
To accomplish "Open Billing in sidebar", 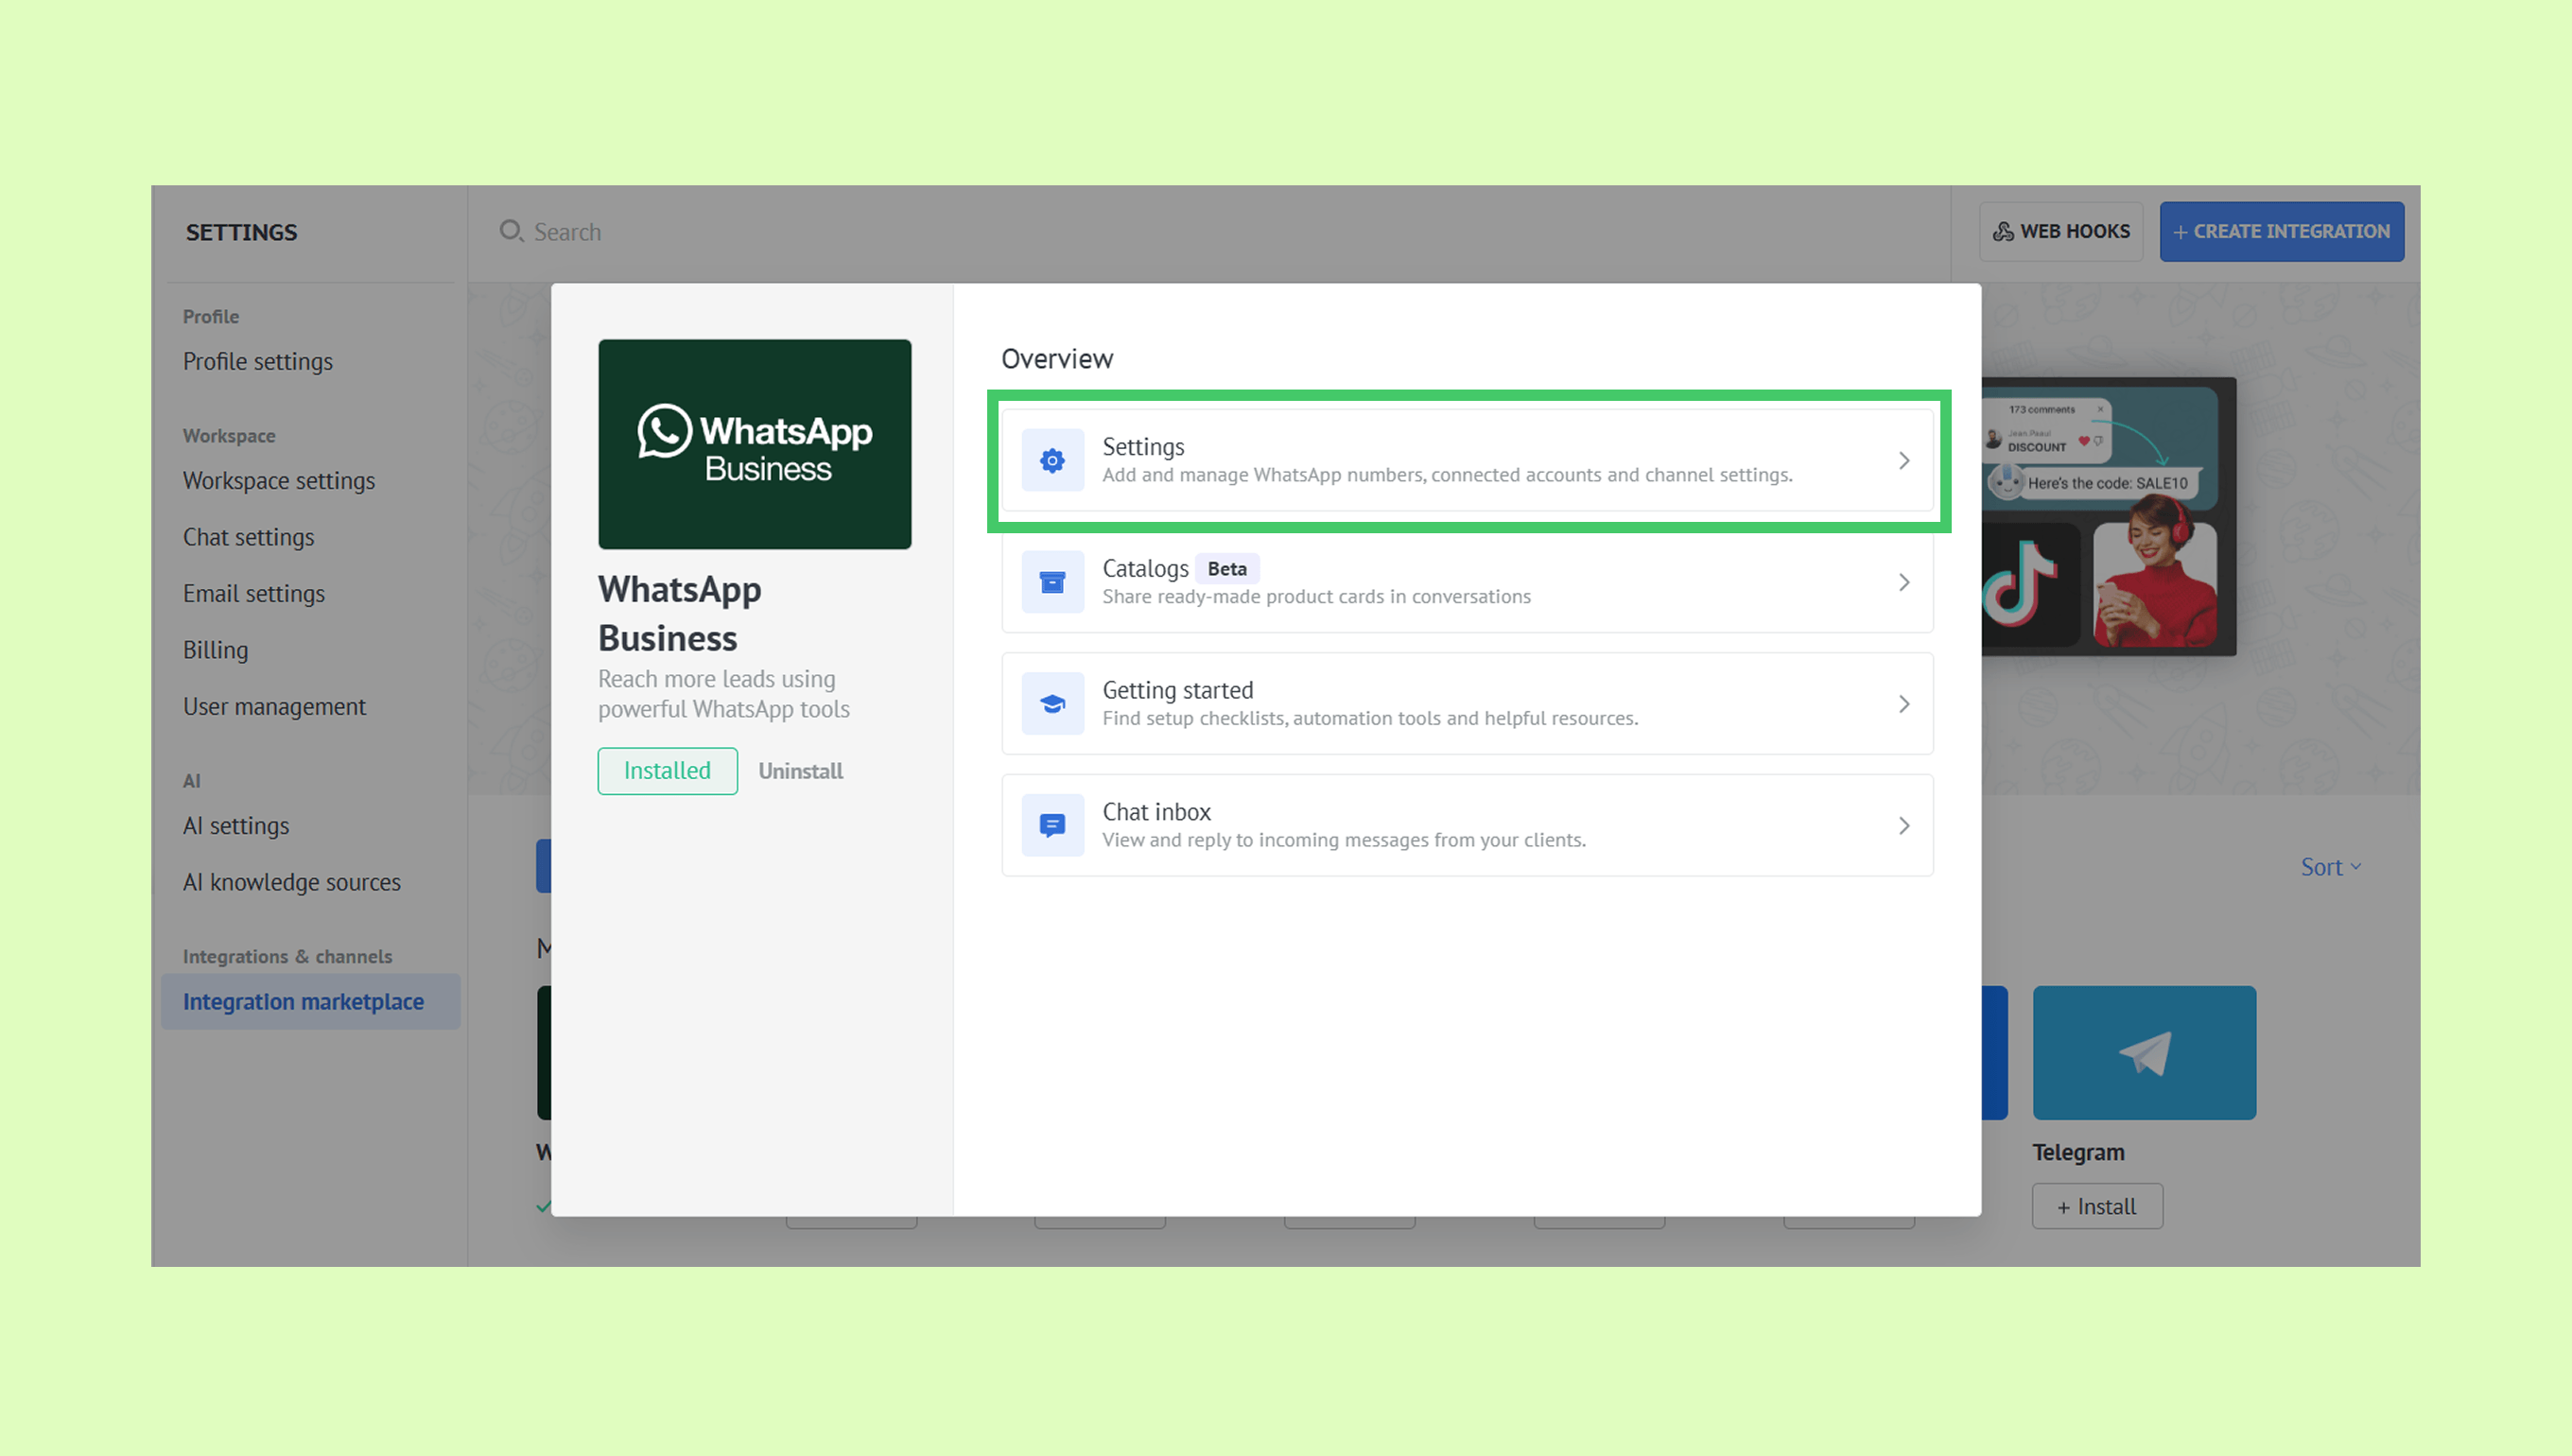I will point(216,650).
